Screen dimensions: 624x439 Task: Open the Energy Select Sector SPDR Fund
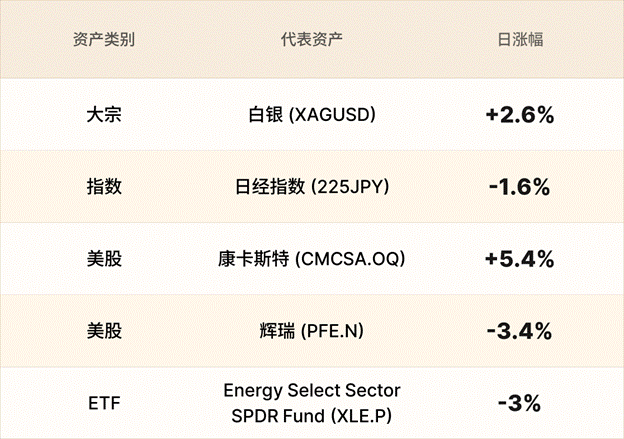tap(312, 403)
